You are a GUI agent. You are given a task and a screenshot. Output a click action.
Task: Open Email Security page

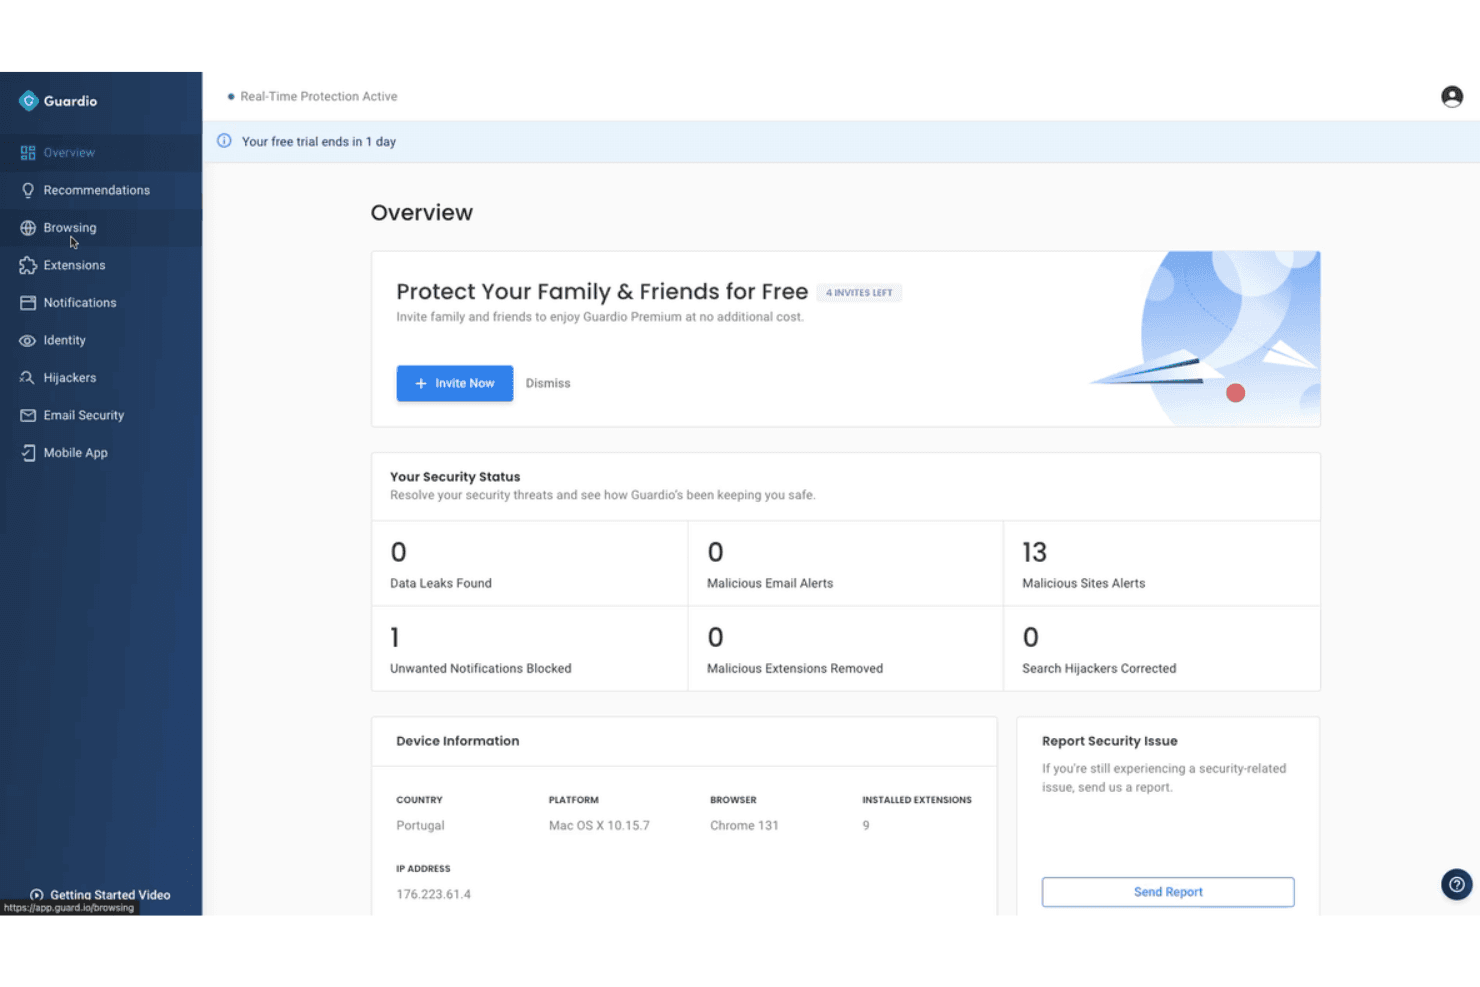[x=101, y=415]
